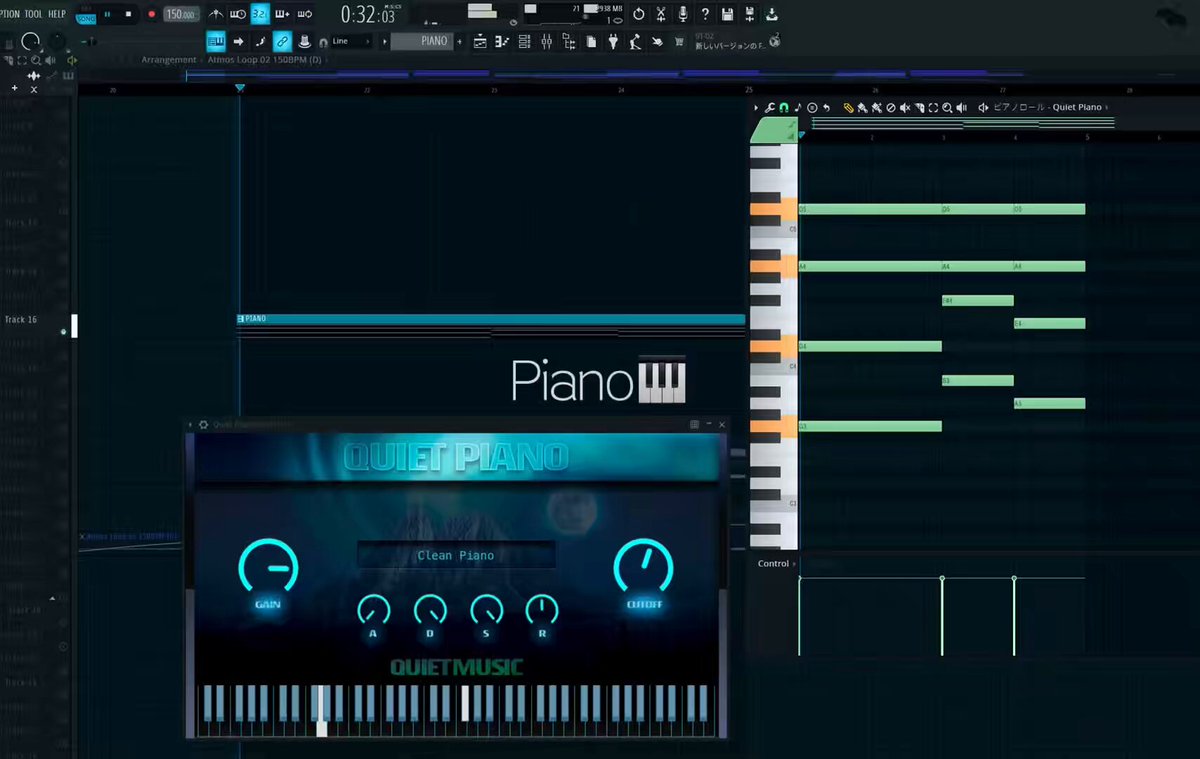The image size is (1200, 759).
Task: Click the save floppy disk icon
Action: tap(727, 14)
